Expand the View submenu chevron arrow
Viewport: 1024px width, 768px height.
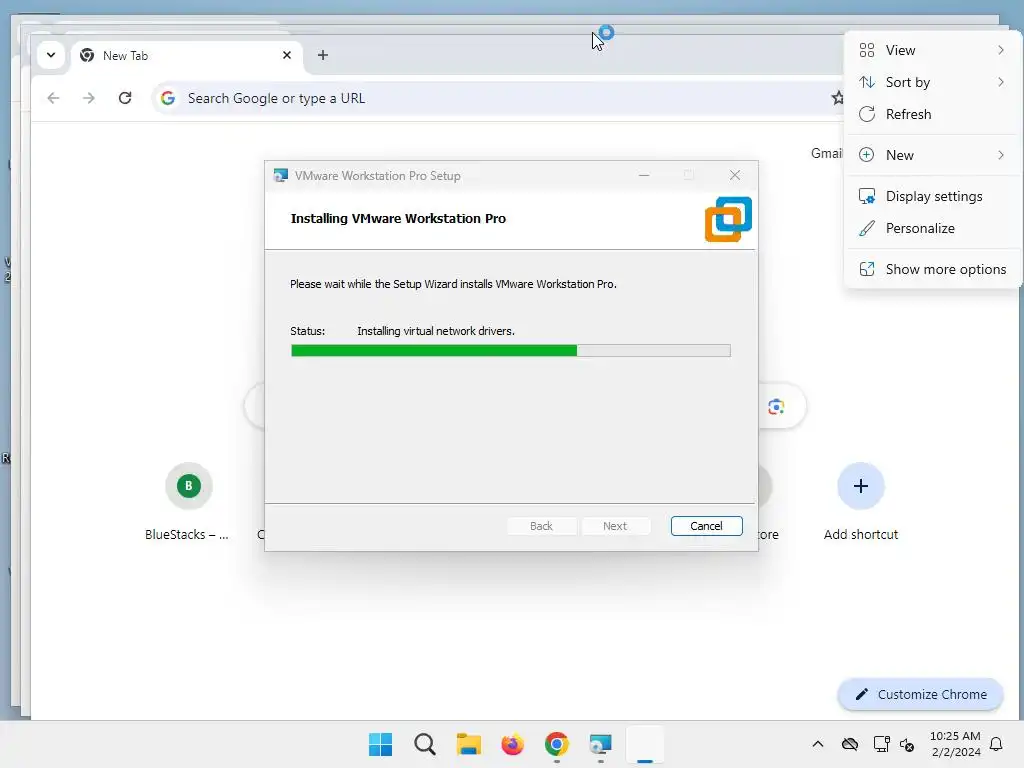1000,50
